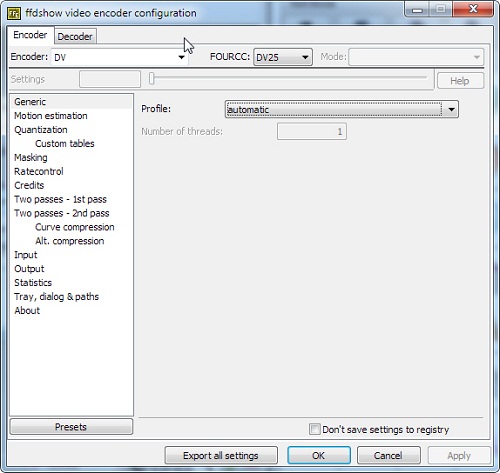This screenshot has width=500, height=473.
Task: Select Motion estimation in the list
Action: pyautogui.click(x=51, y=116)
